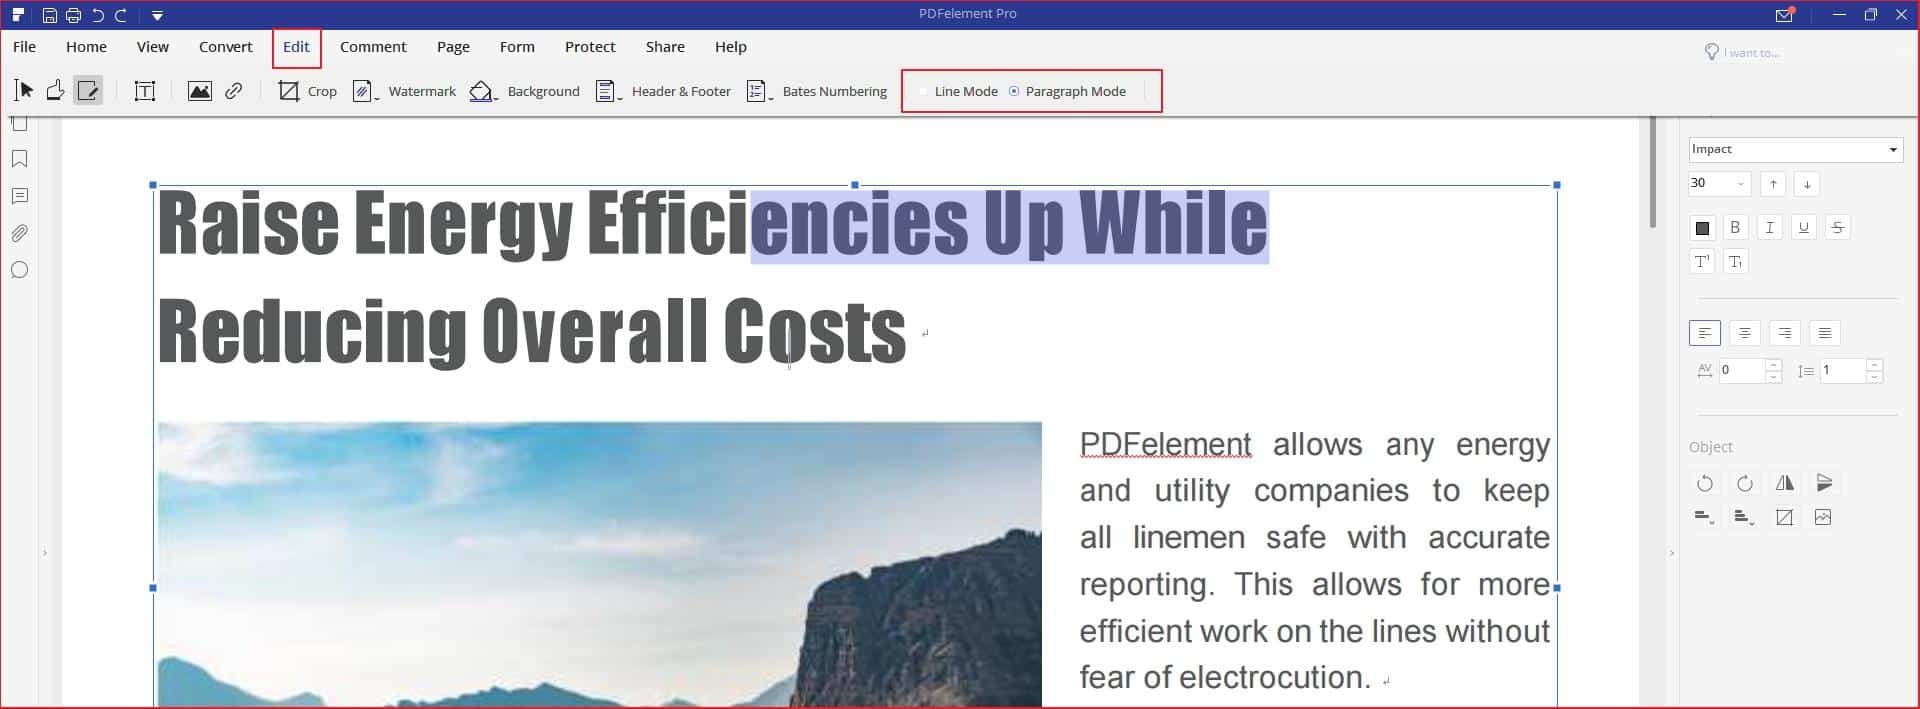Click the Crop button

[307, 91]
